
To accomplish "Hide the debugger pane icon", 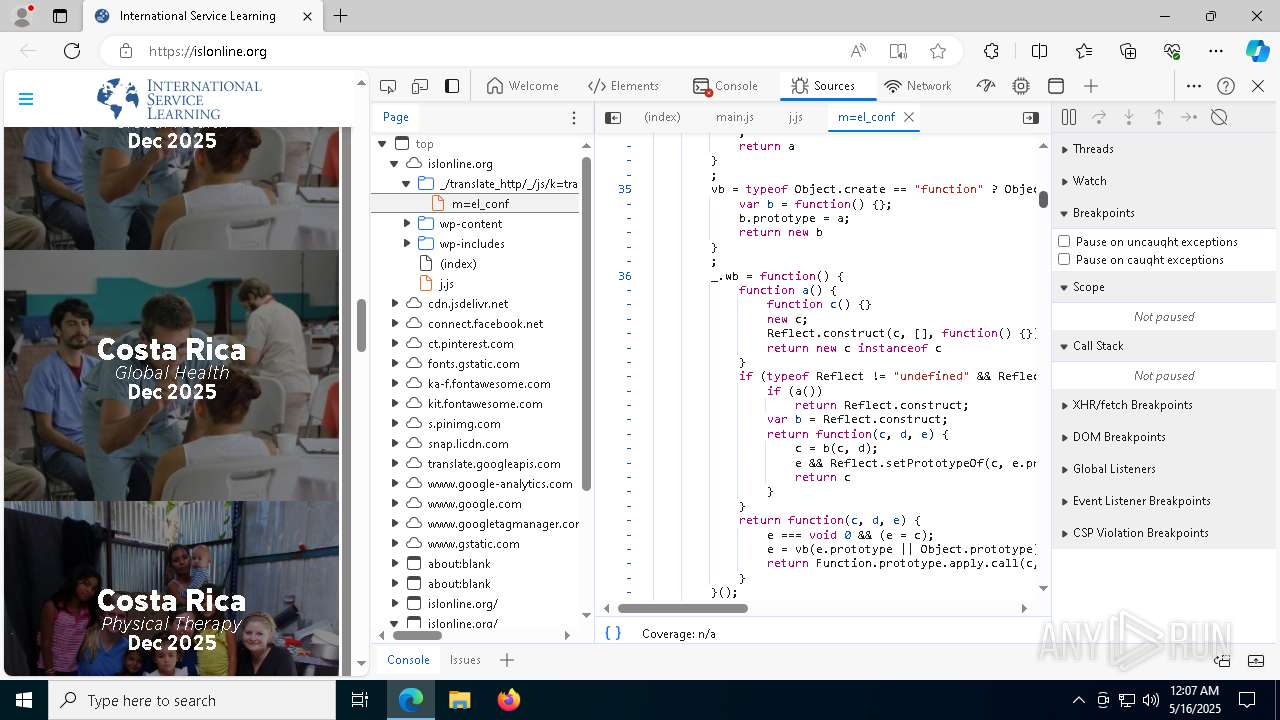I will (x=1031, y=118).
